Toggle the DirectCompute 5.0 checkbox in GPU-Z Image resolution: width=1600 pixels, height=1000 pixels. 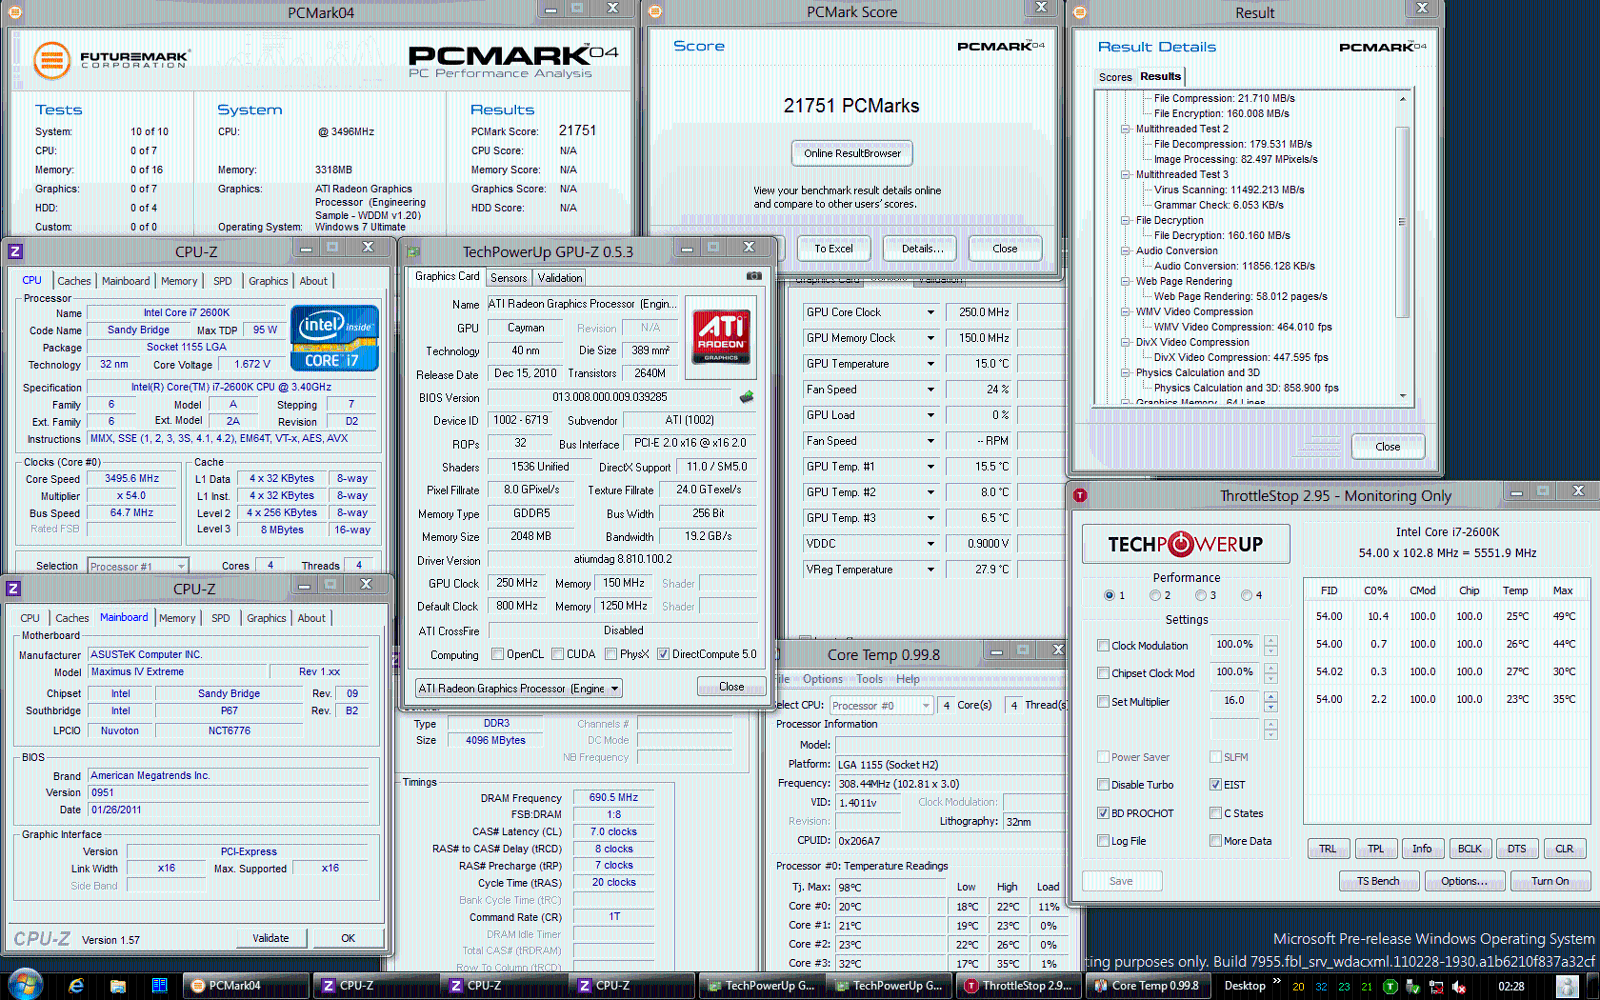(x=663, y=654)
